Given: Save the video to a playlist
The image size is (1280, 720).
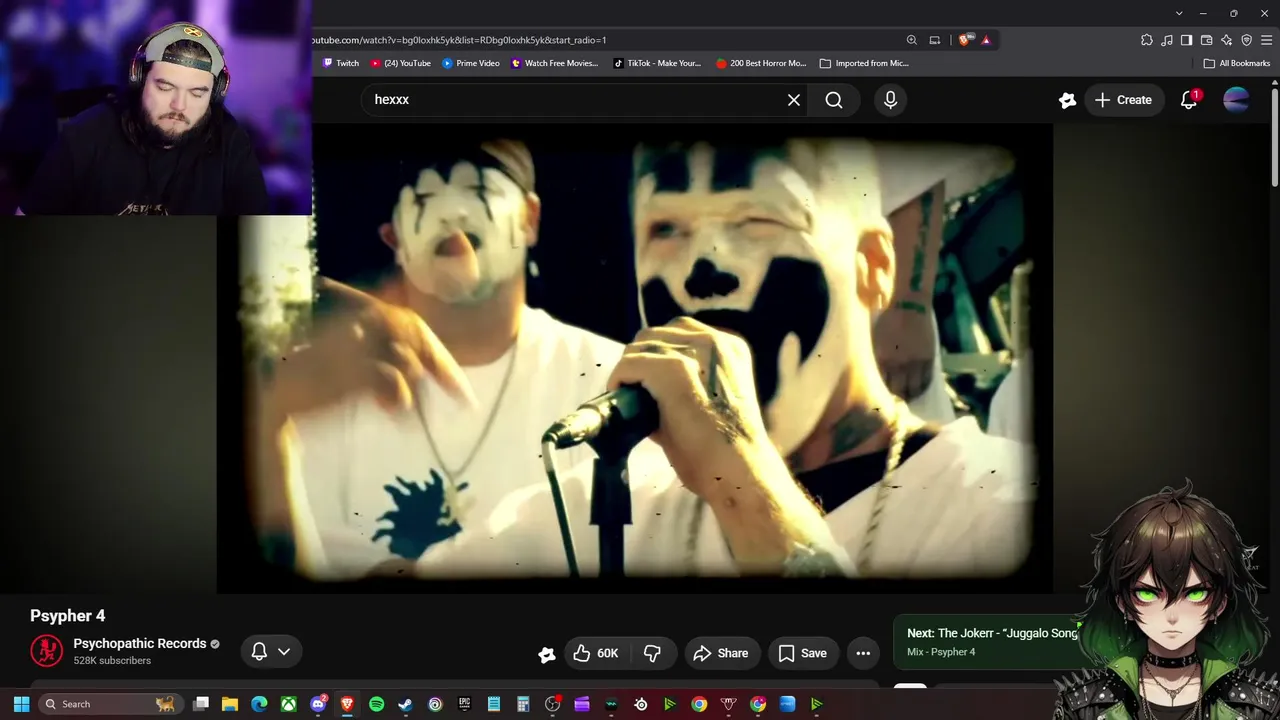Looking at the screenshot, I should click(x=803, y=653).
